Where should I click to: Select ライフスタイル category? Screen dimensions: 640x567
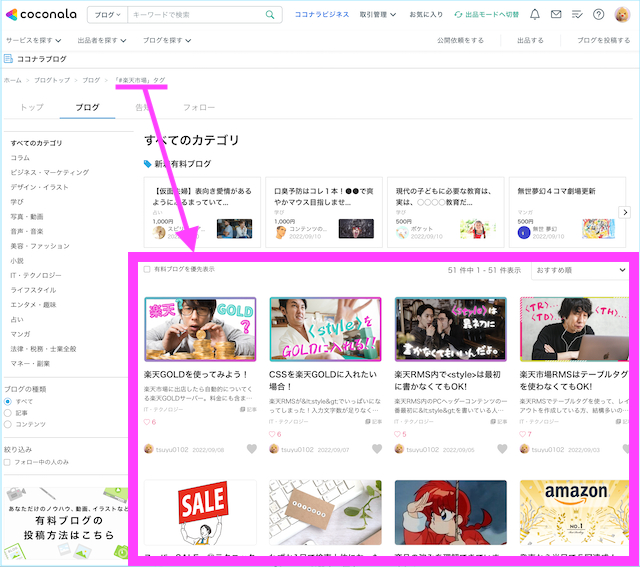pos(33,290)
